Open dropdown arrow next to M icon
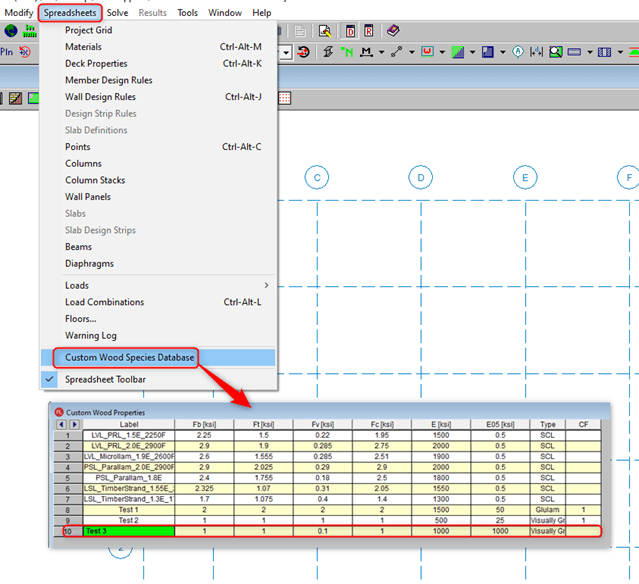 point(380,52)
